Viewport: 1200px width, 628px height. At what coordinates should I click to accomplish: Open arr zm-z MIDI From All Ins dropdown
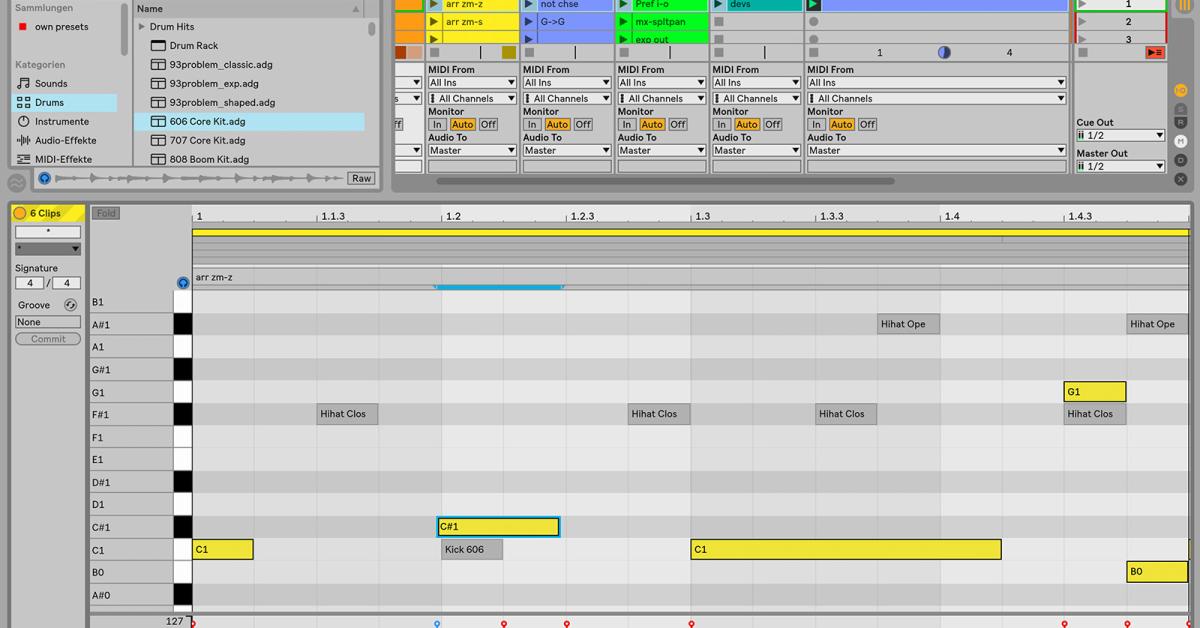[x=472, y=83]
